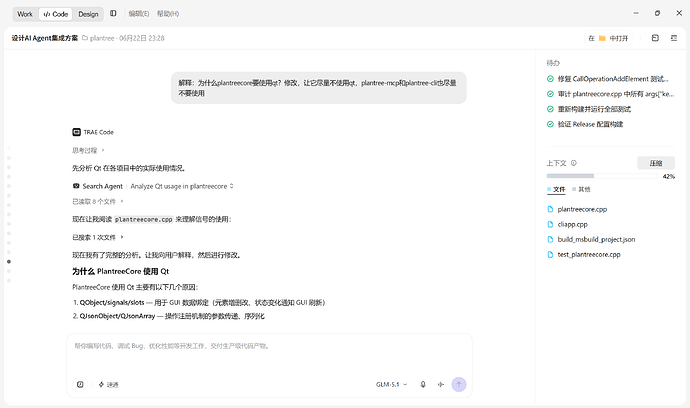
Task: Open the layout panel icon in header
Action: (655, 38)
